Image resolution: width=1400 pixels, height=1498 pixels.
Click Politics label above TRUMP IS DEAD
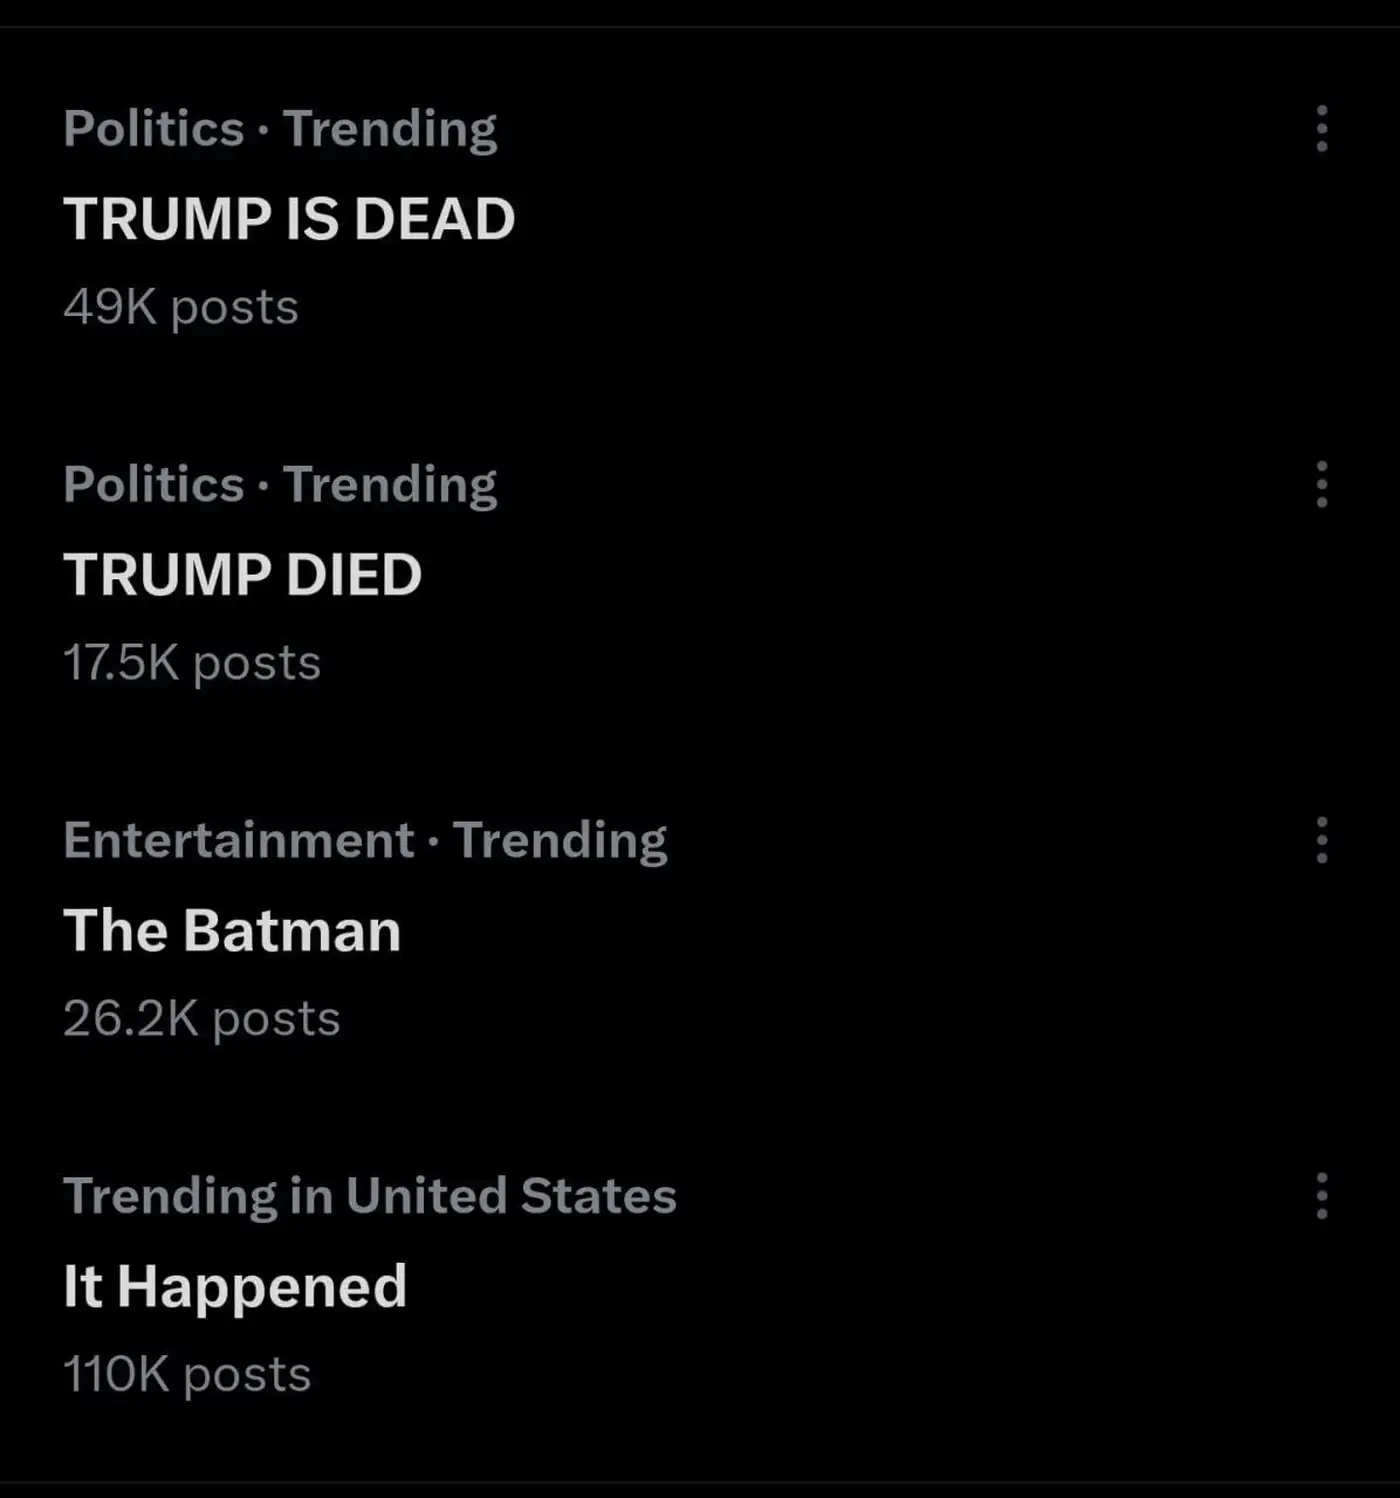[x=153, y=129]
